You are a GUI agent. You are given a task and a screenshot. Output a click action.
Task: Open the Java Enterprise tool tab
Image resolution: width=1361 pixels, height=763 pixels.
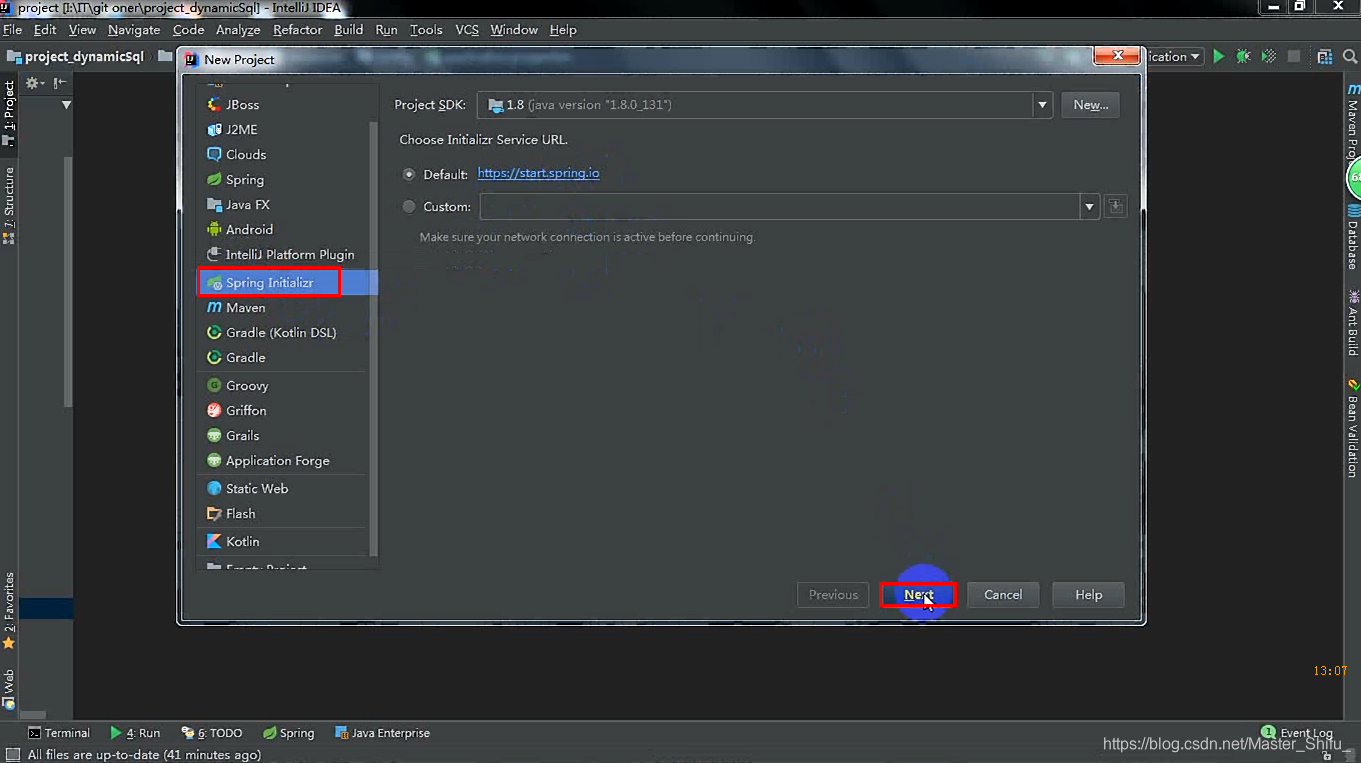pos(382,733)
